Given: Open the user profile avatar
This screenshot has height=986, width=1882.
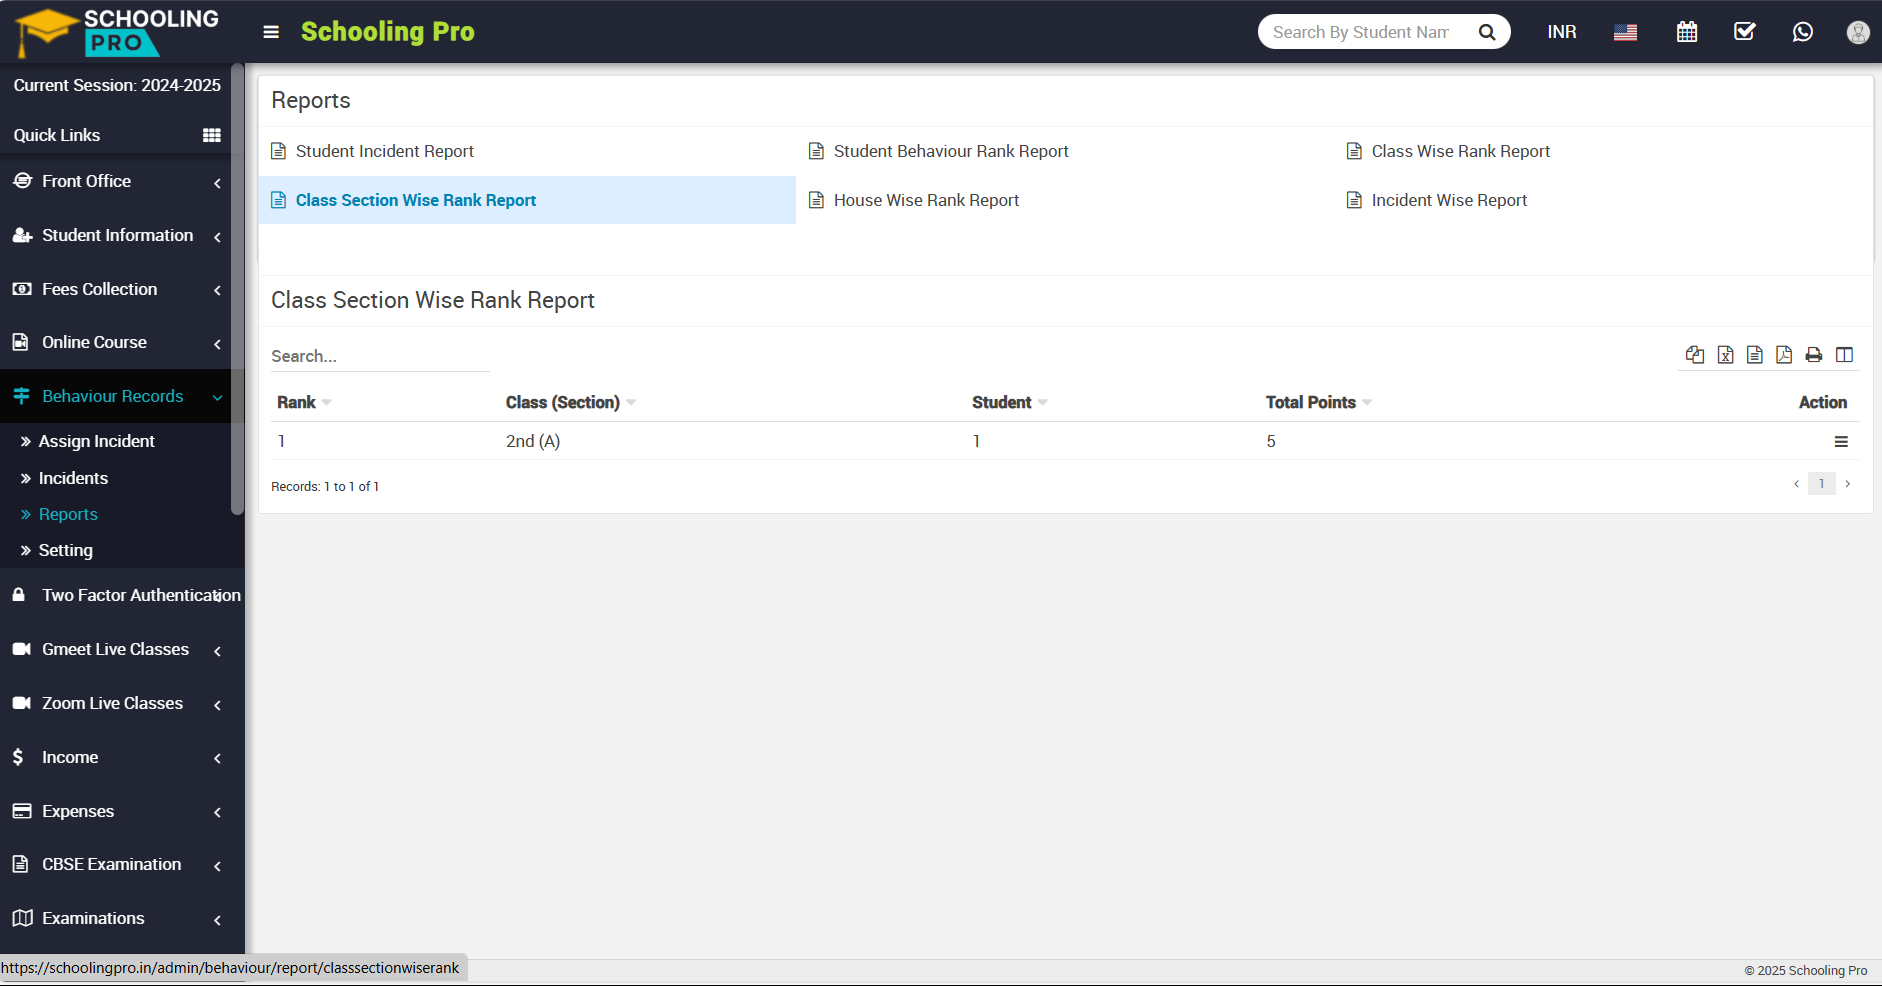Looking at the screenshot, I should [1858, 32].
